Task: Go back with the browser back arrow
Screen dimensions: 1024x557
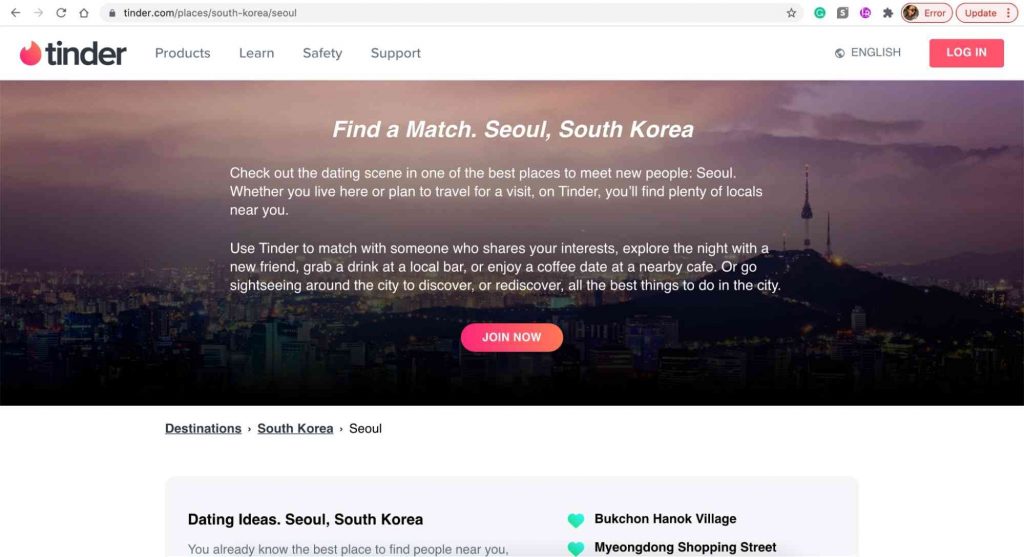Action: pos(16,12)
